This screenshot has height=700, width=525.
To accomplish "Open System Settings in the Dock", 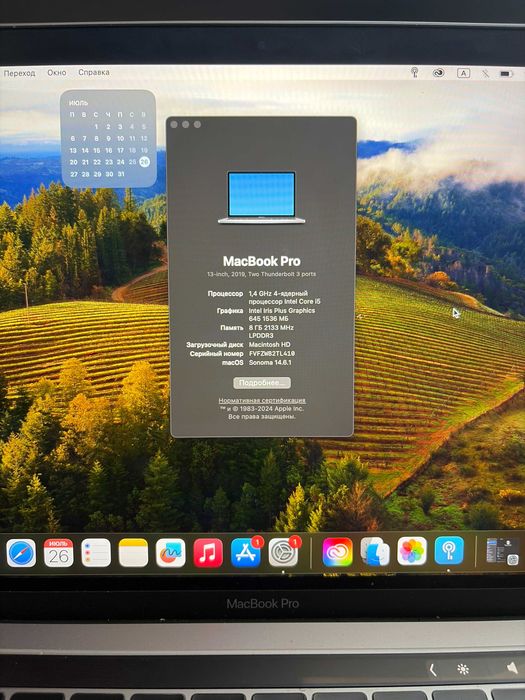I will pyautogui.click(x=283, y=553).
